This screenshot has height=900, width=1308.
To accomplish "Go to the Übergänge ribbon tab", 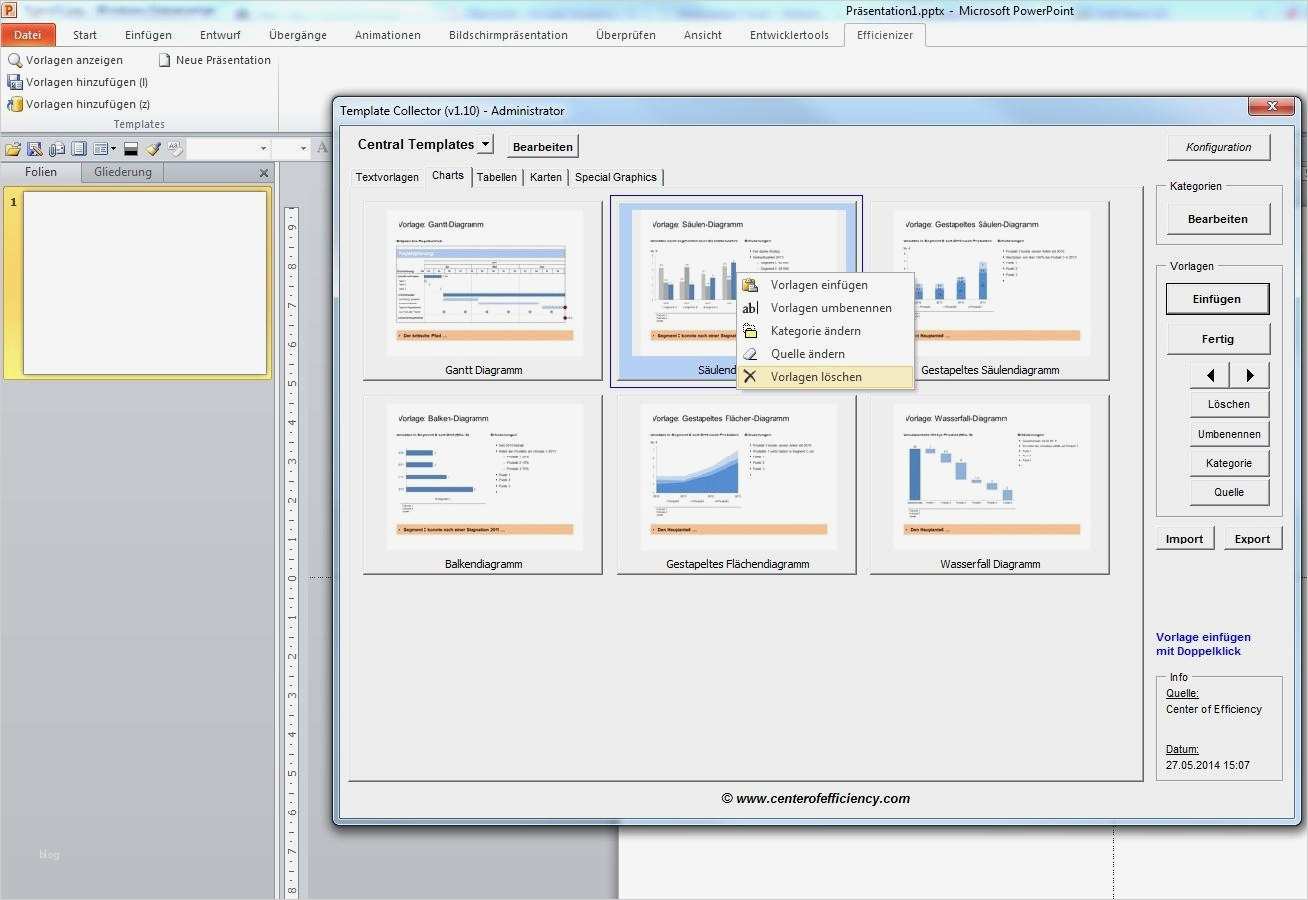I will click(298, 35).
